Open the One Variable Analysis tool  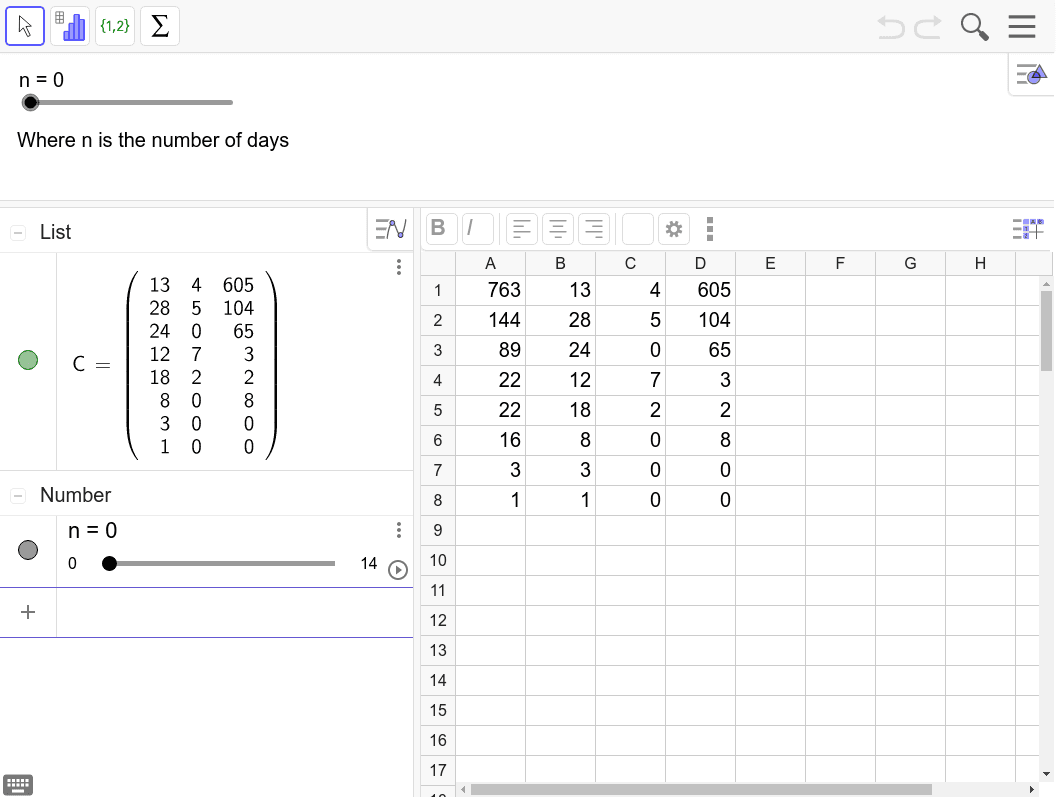70,26
